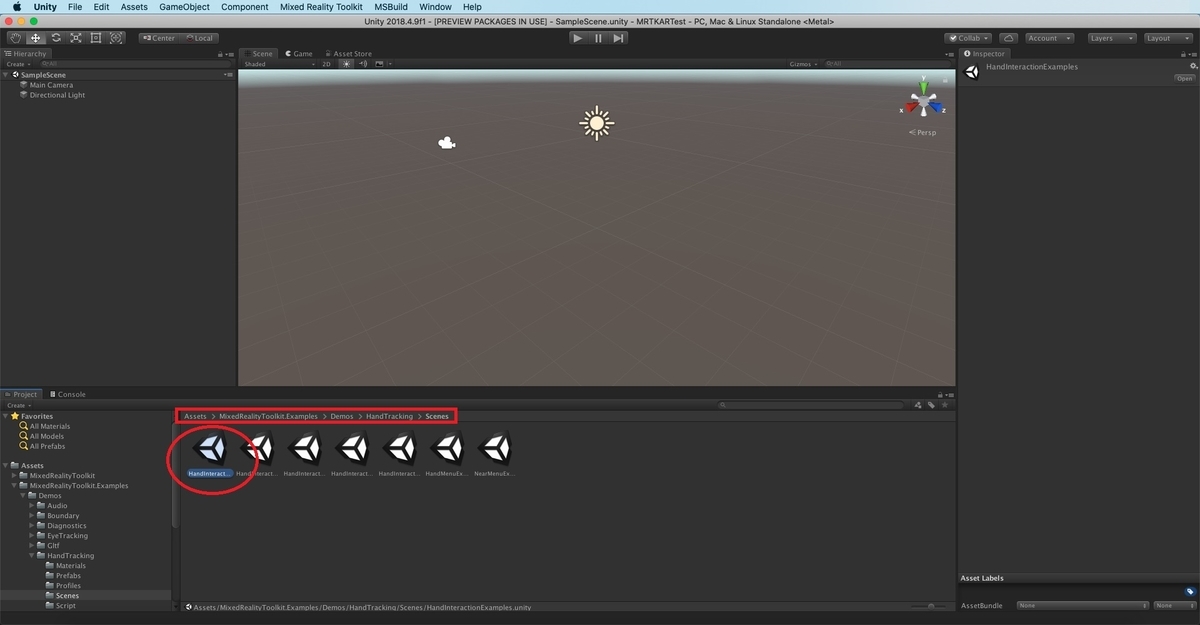
Task: Click HandTracking in the breadcrumb path
Action: [x=390, y=416]
